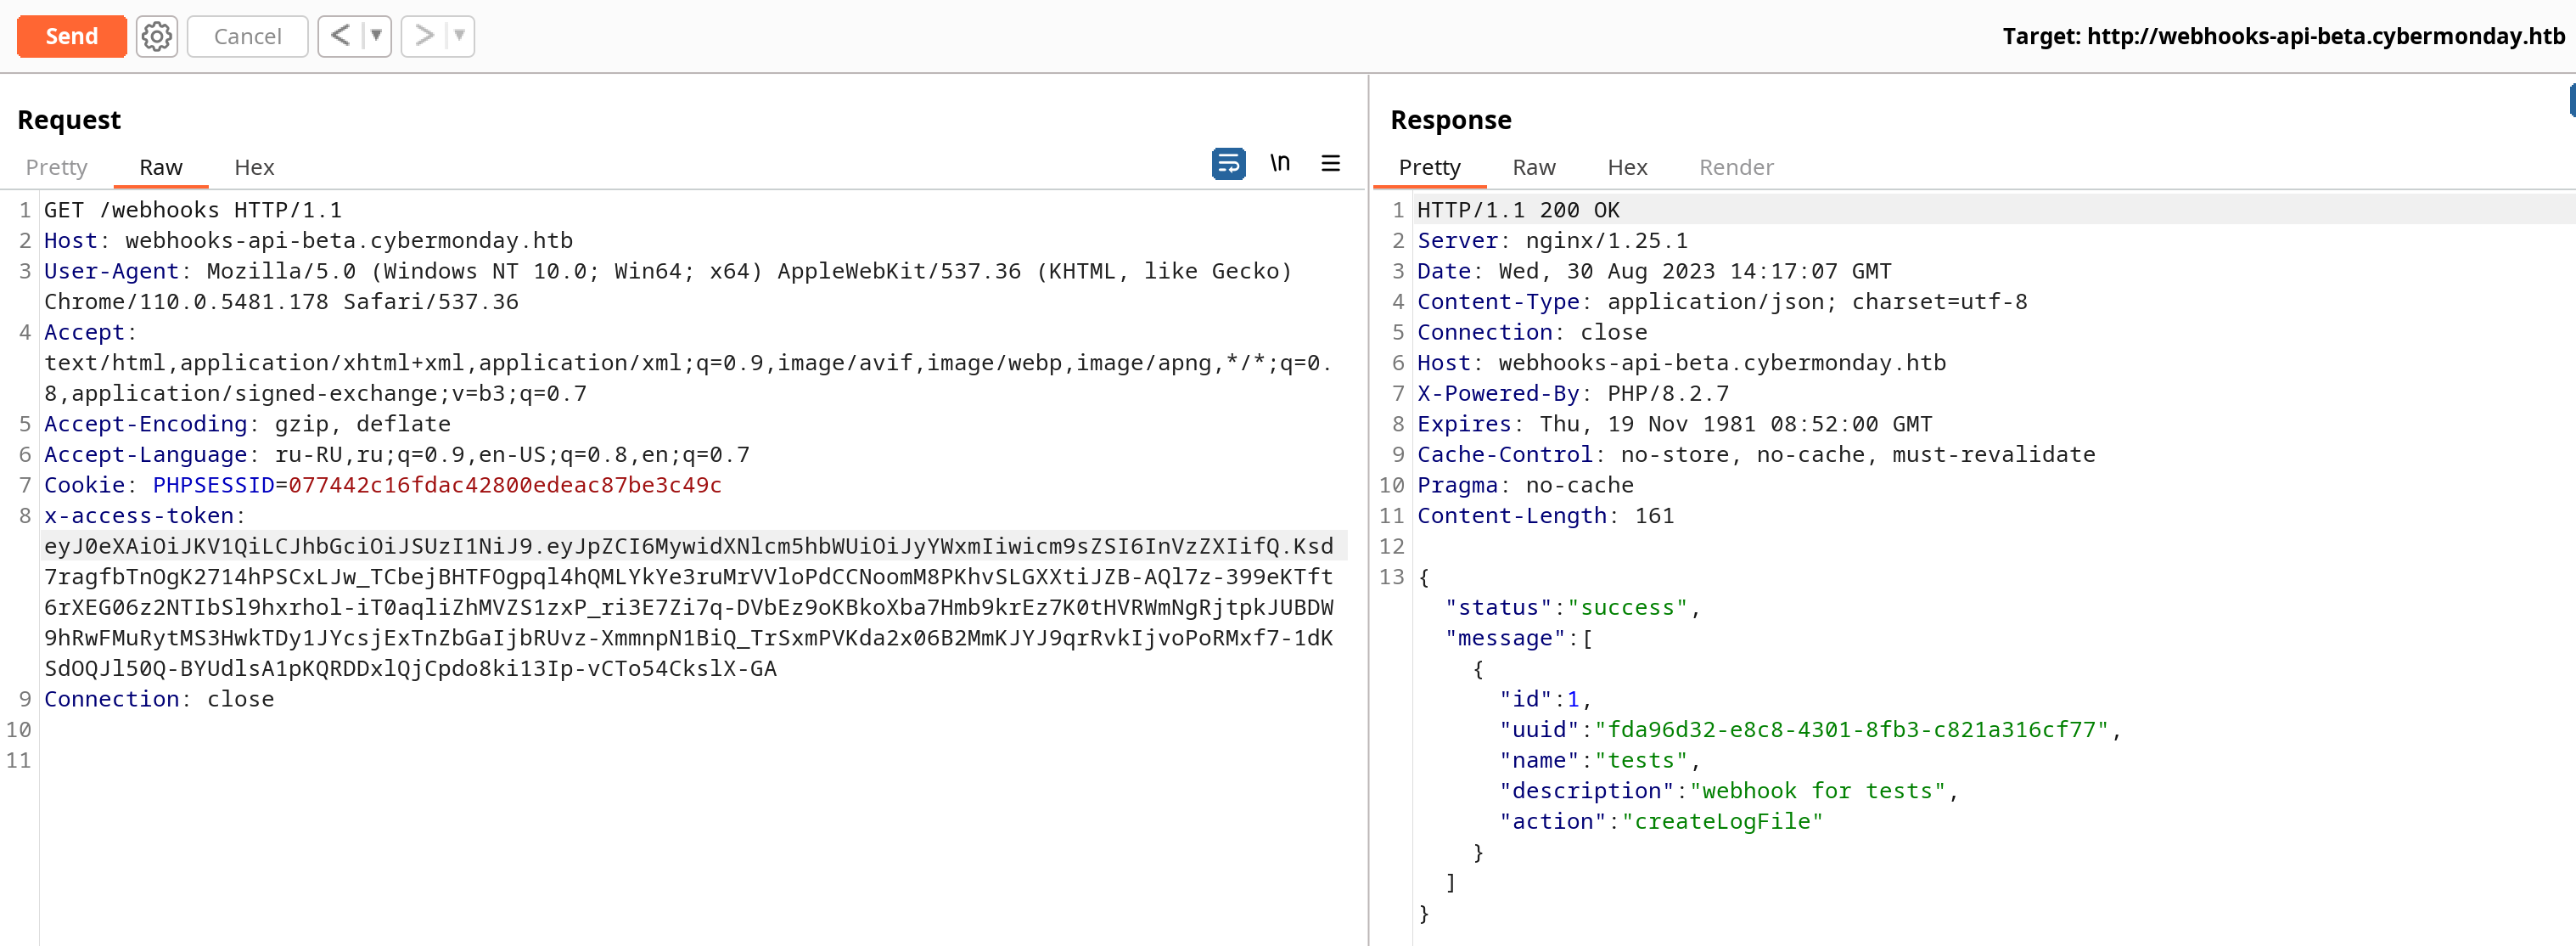Toggle show non-printable characters \n icon
The width and height of the screenshot is (2576, 946).
point(1280,163)
